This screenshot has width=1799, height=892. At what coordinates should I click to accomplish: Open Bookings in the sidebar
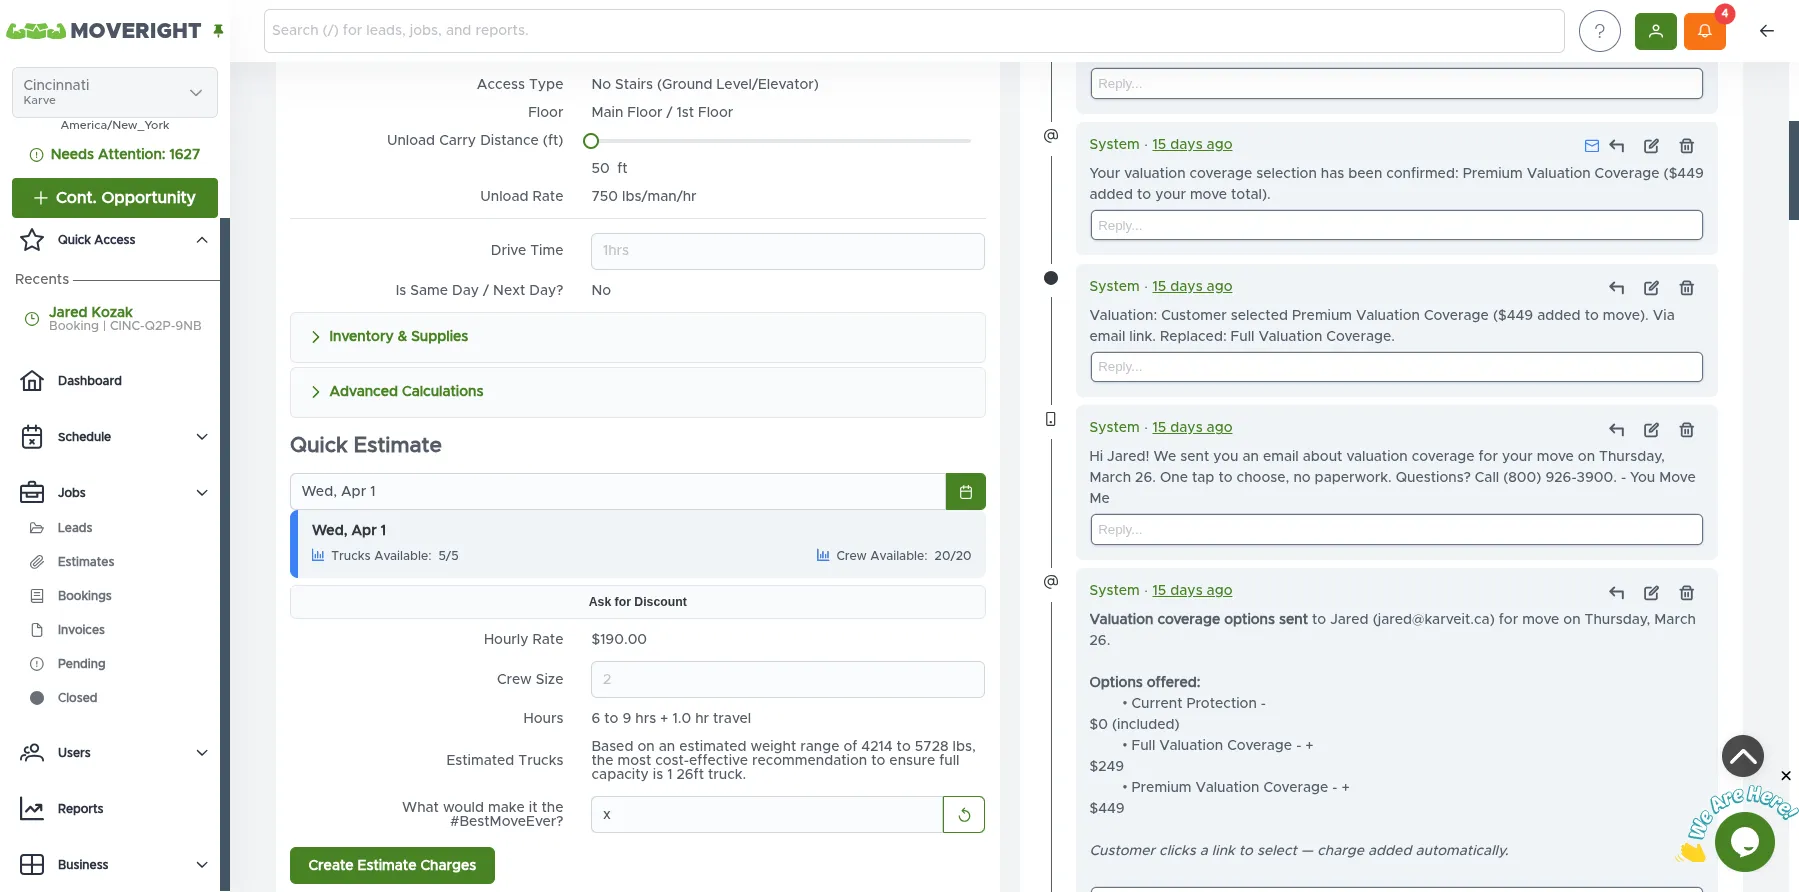coord(85,596)
